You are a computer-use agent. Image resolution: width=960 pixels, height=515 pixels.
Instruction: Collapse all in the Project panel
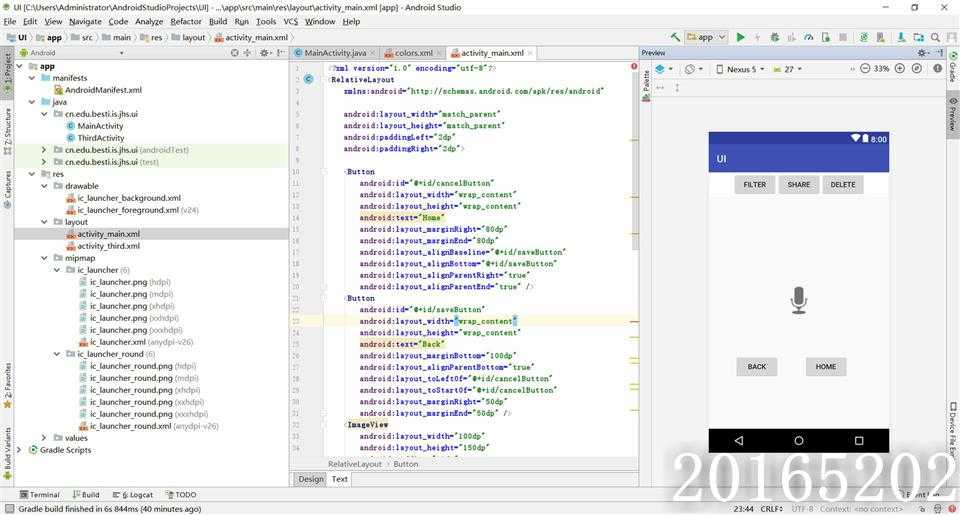248,53
